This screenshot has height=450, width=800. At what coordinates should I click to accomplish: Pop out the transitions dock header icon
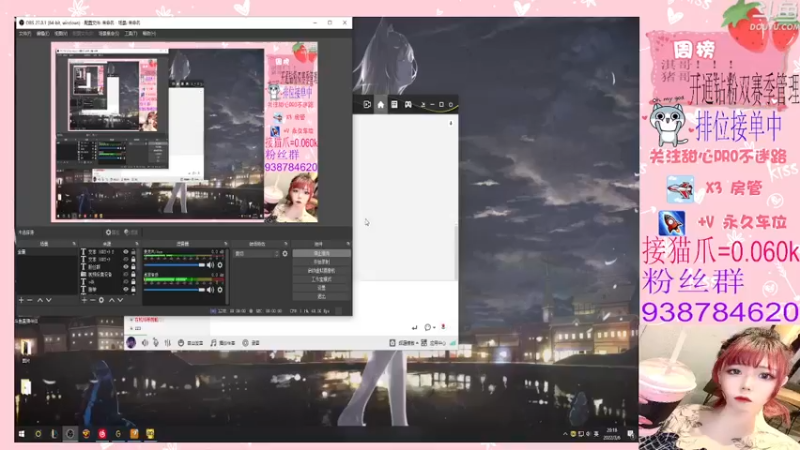click(286, 244)
